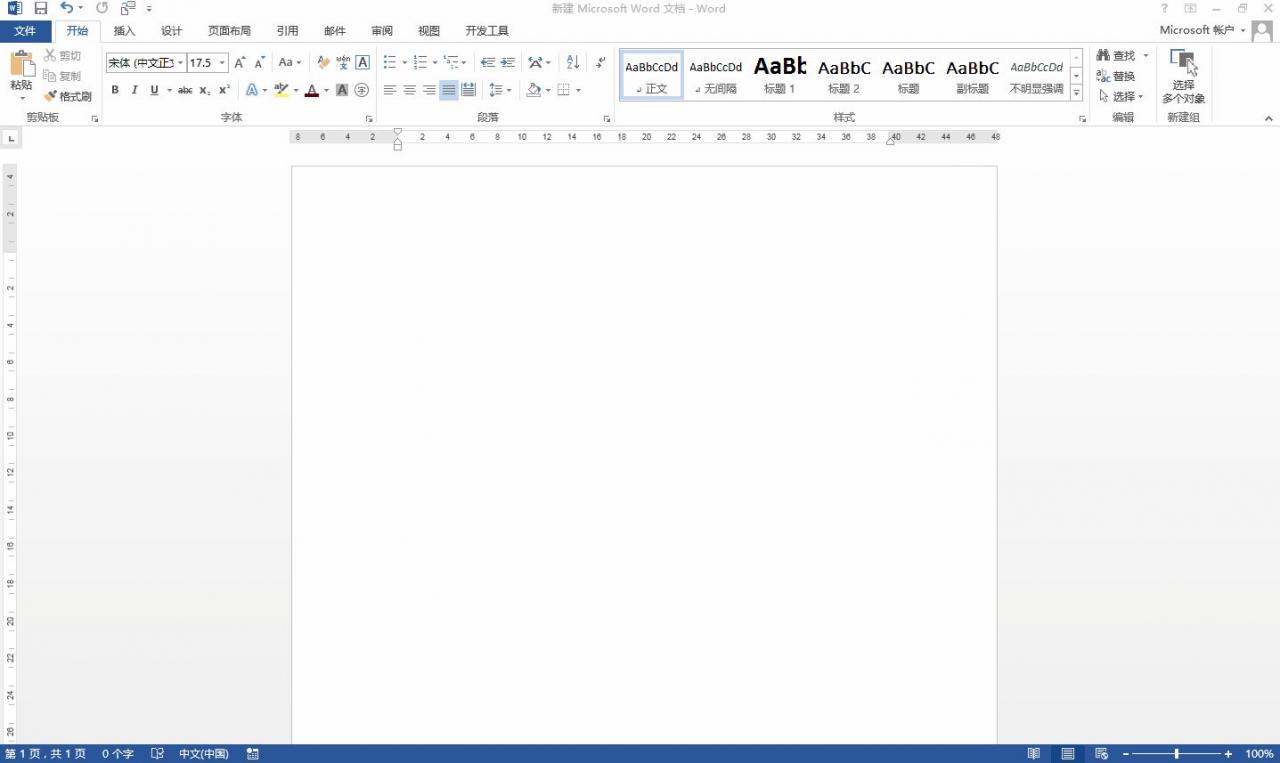This screenshot has width=1280, height=763.
Task: Click the Format Painter (格式刷) brush
Action: click(68, 97)
